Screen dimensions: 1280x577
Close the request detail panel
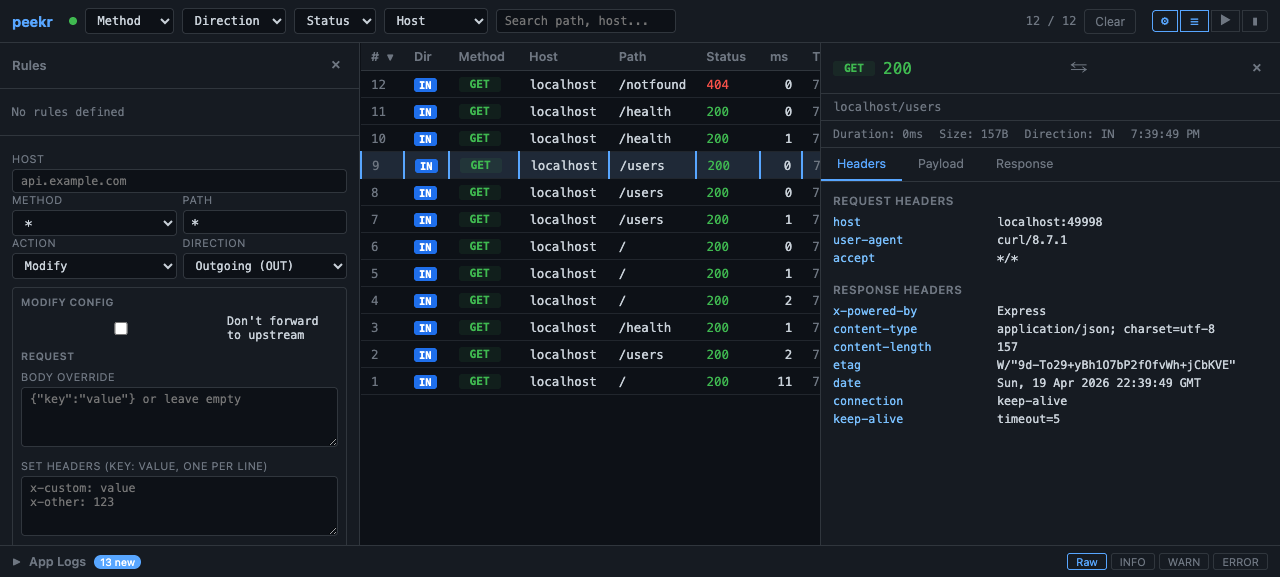tap(1257, 67)
